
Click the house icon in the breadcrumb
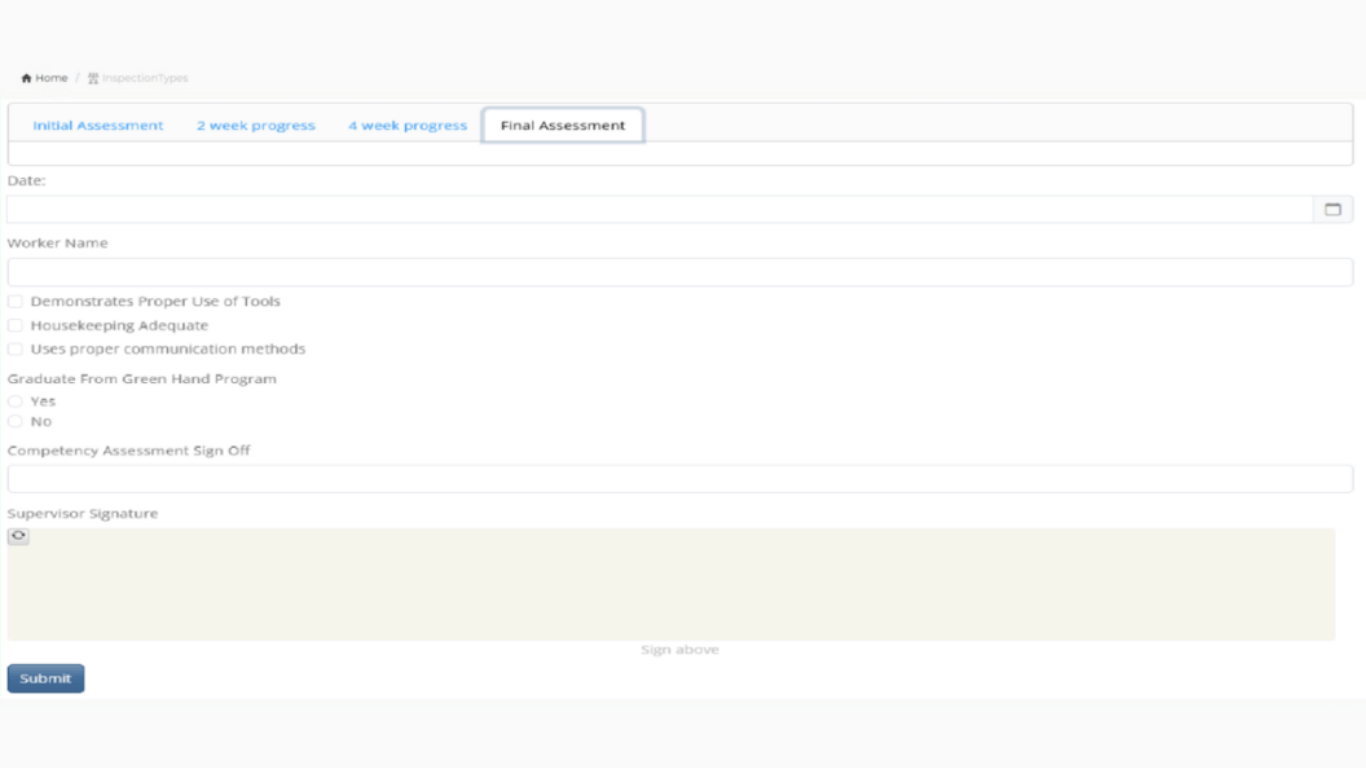pyautogui.click(x=27, y=78)
